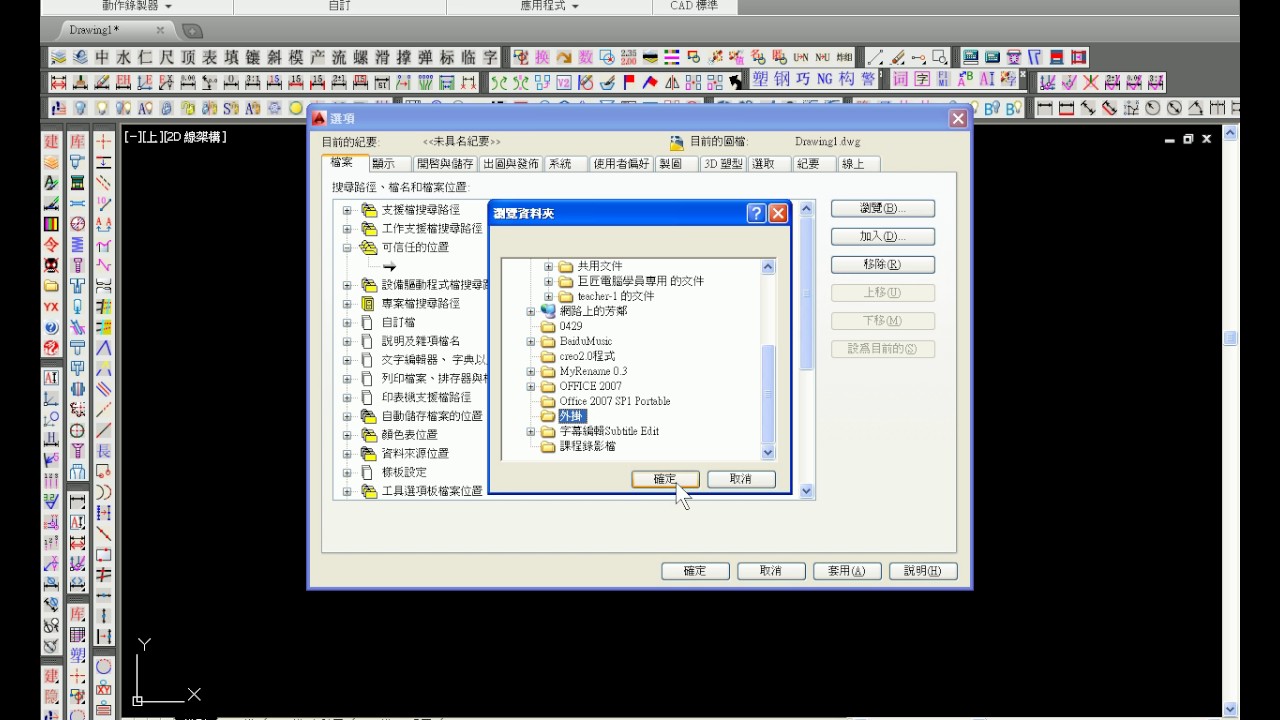Select the creo2.0程式 folder
The image size is (1280, 720).
pyautogui.click(x=587, y=356)
